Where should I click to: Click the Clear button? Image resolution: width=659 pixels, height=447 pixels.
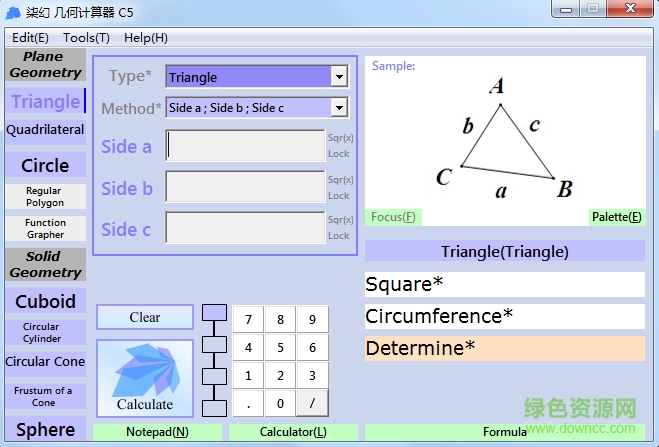145,317
